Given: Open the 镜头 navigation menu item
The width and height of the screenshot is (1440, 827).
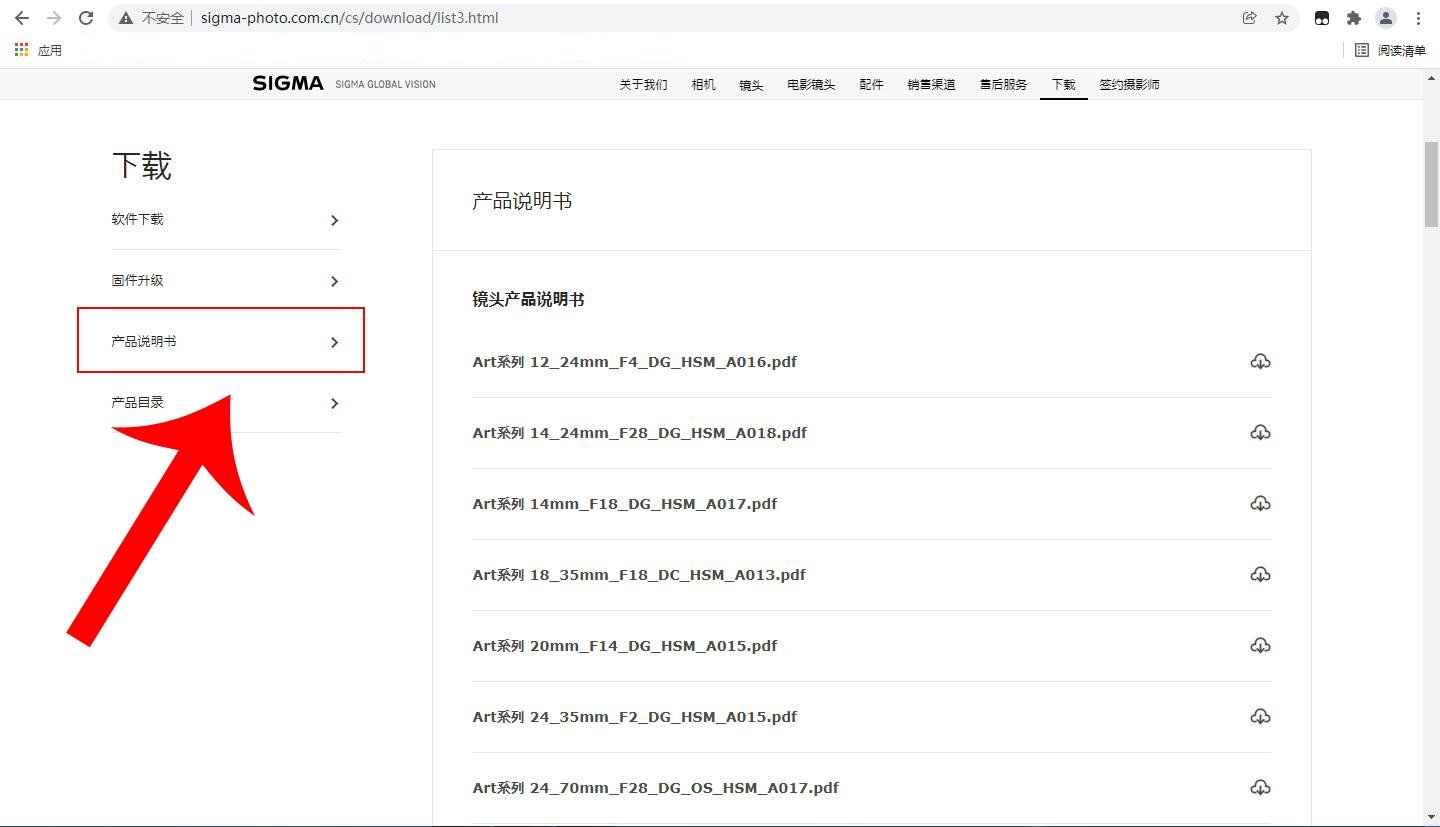Looking at the screenshot, I should tap(750, 85).
